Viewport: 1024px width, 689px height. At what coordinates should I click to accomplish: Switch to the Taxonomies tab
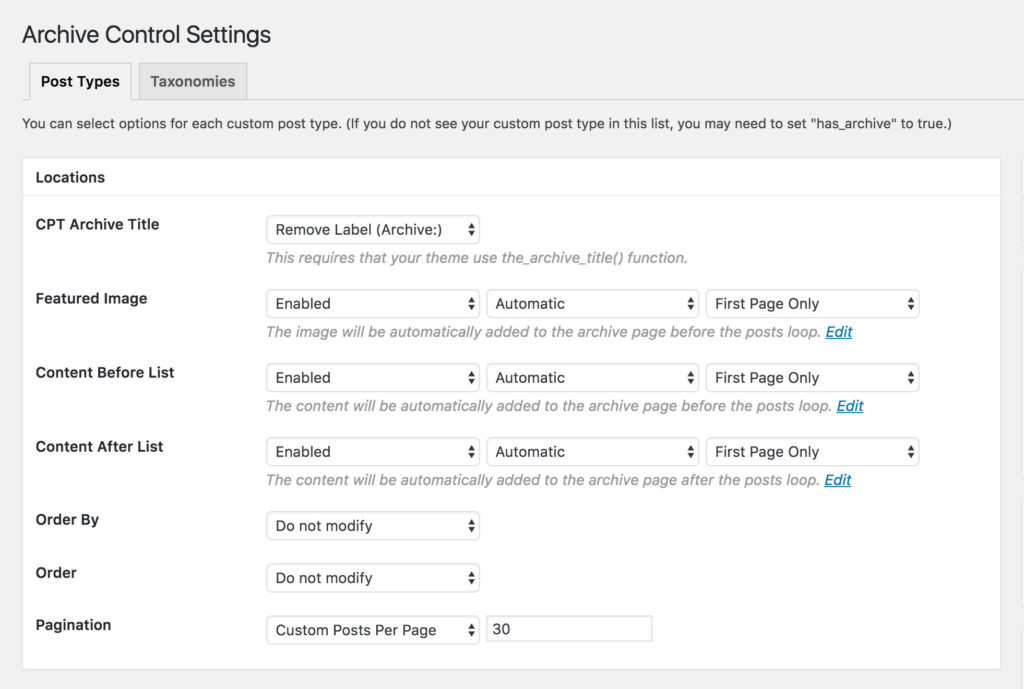(x=193, y=82)
